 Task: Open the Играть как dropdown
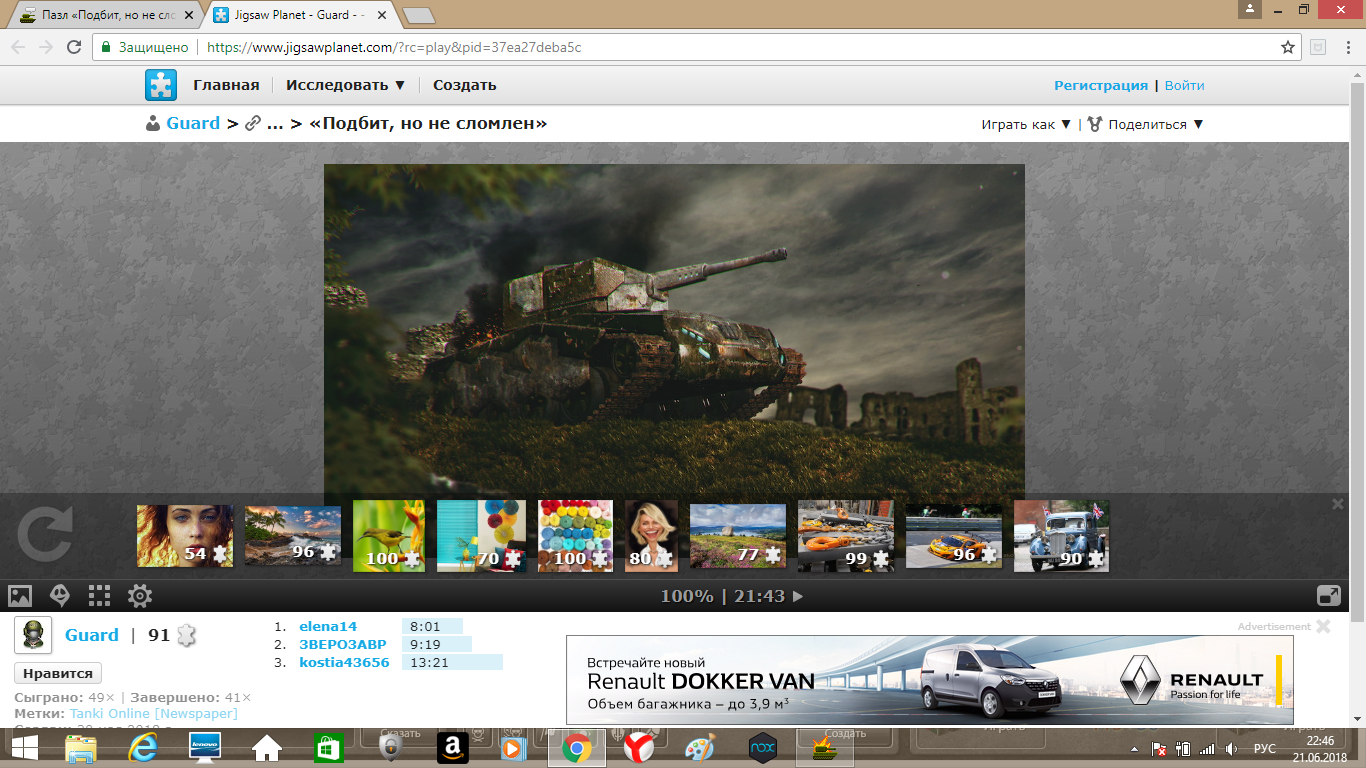(1026, 124)
